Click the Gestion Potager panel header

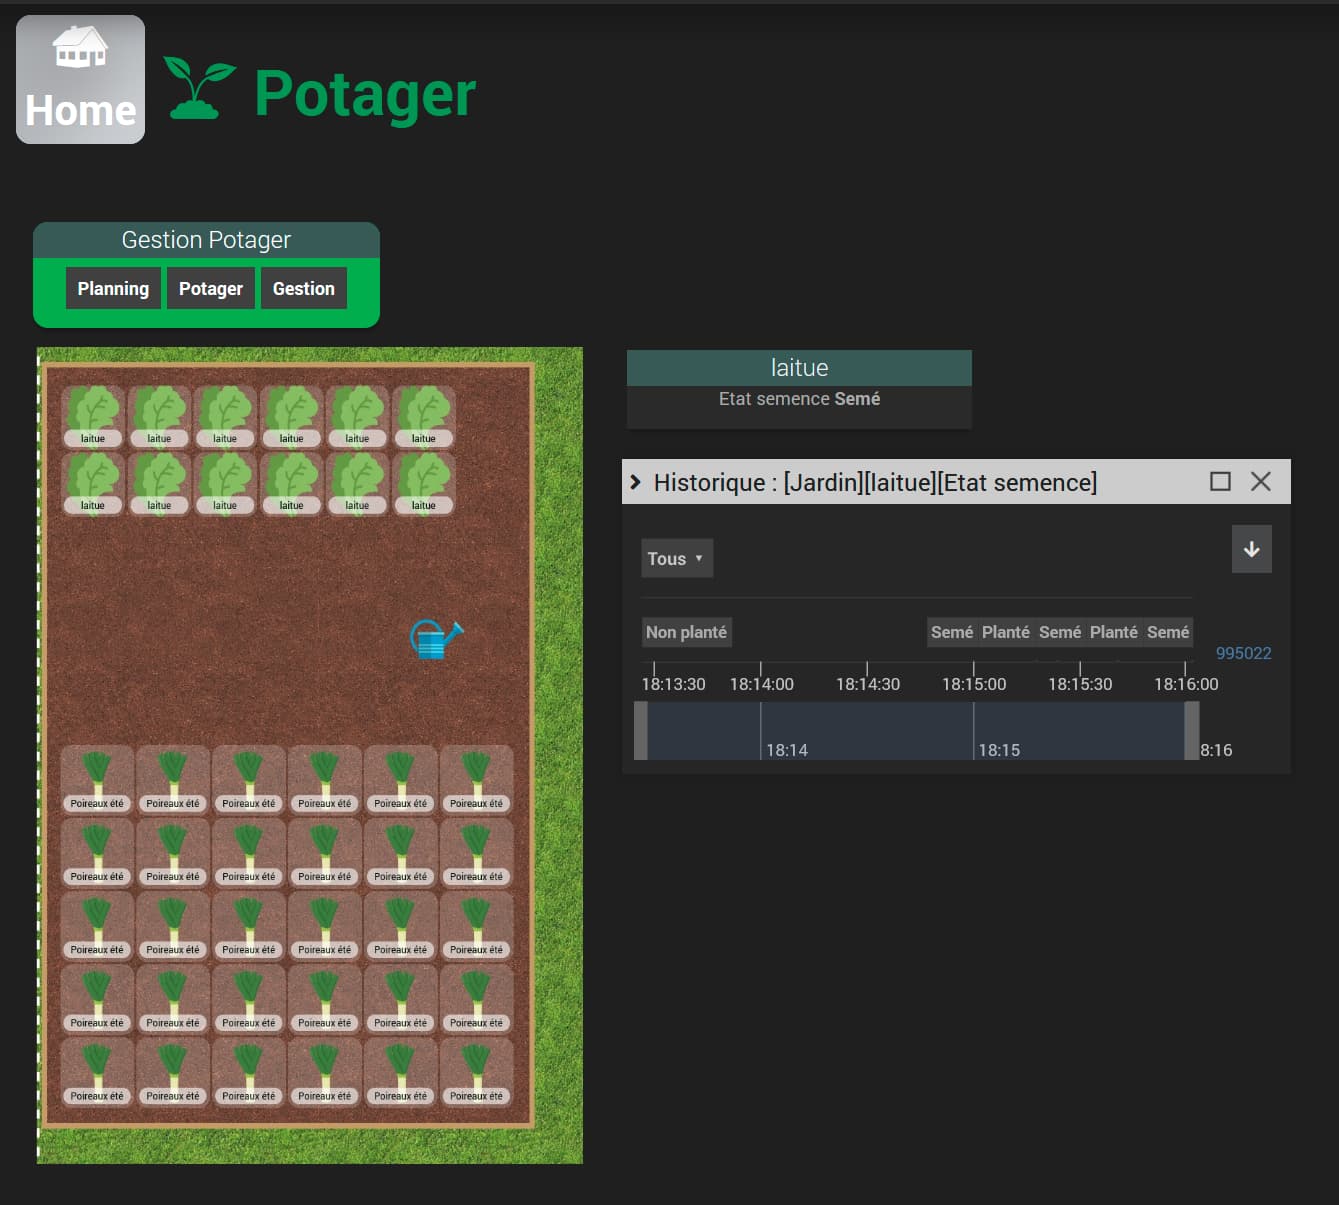coord(206,240)
